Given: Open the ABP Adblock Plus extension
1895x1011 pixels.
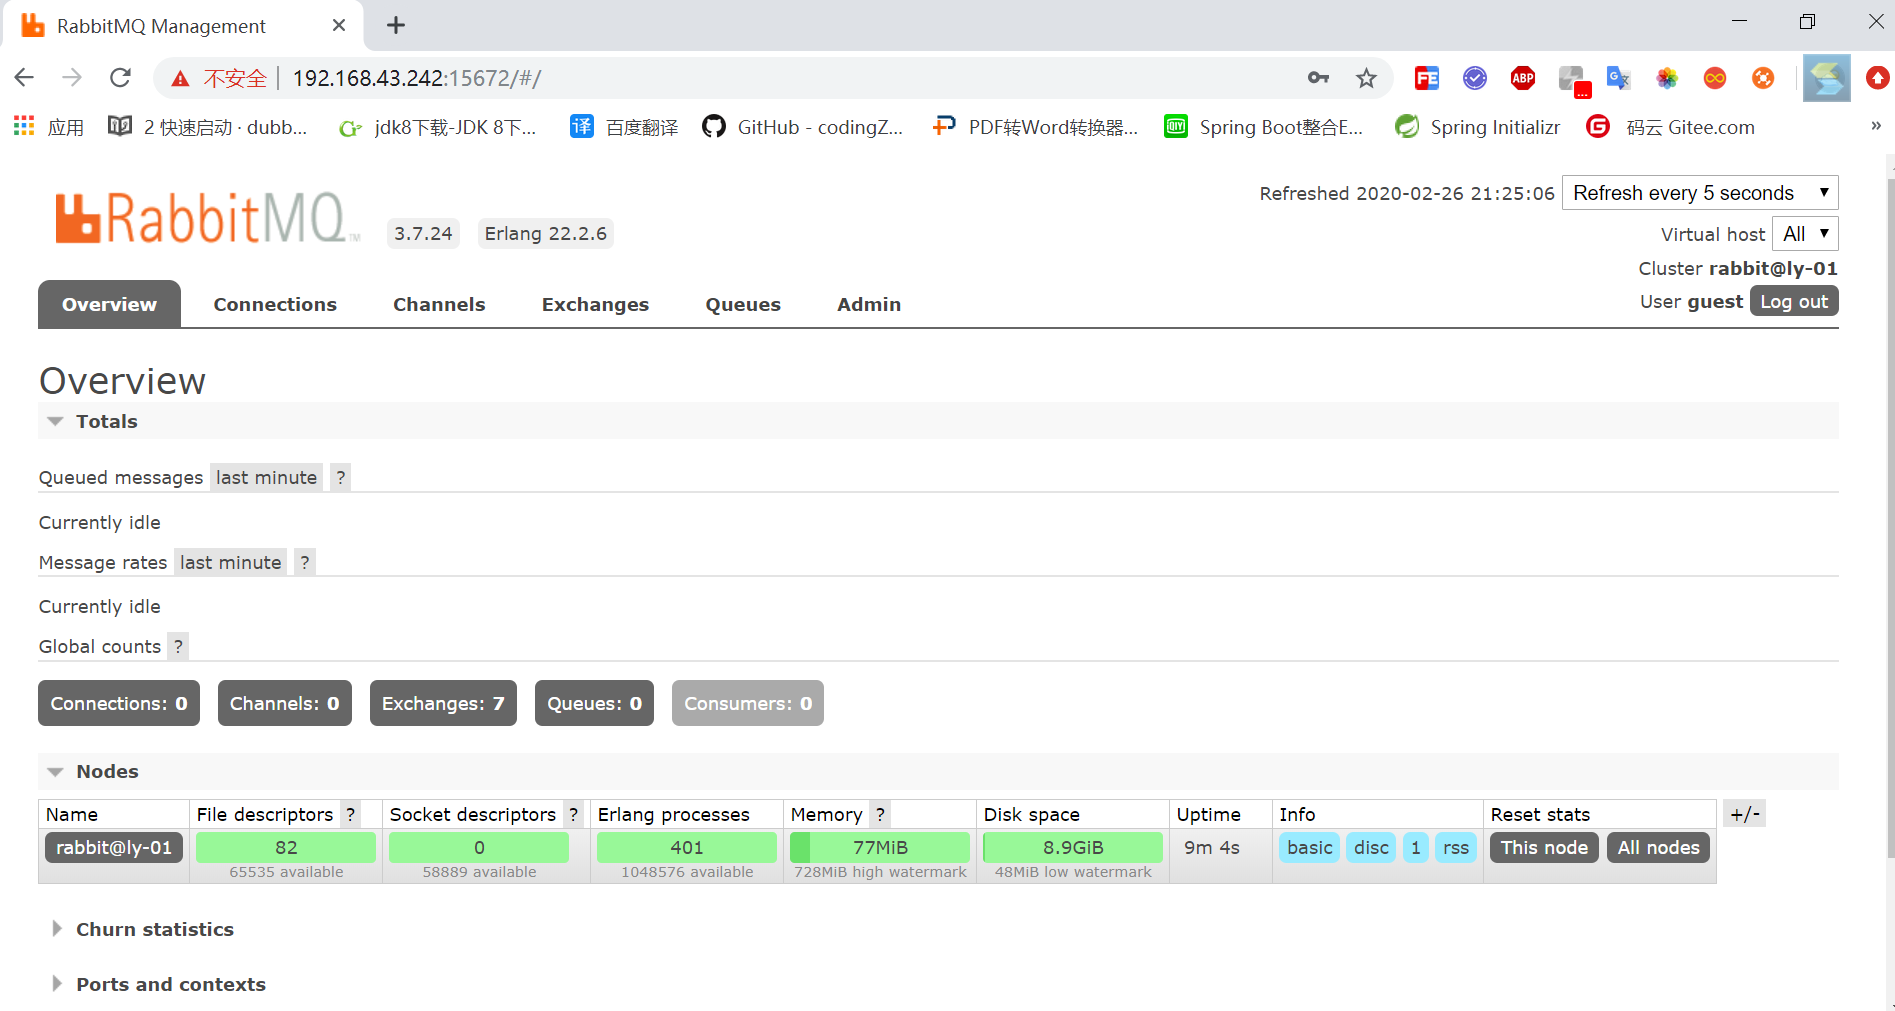Looking at the screenshot, I should tap(1523, 78).
